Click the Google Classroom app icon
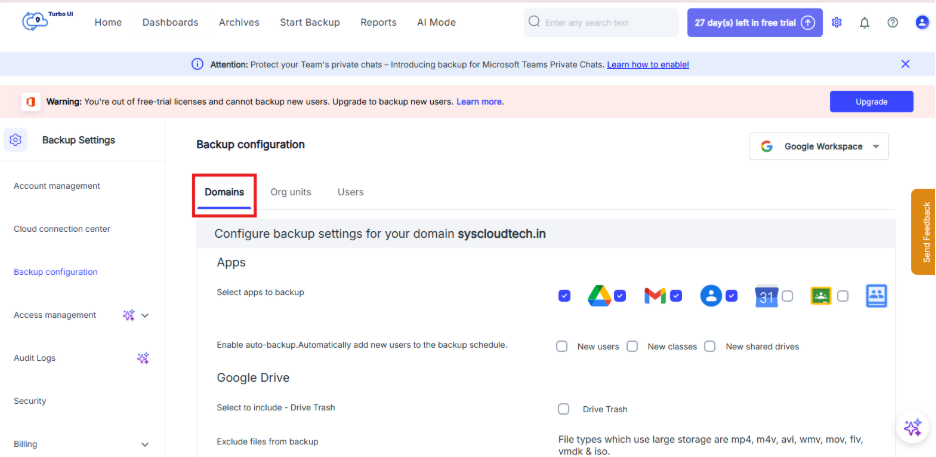 (x=821, y=296)
